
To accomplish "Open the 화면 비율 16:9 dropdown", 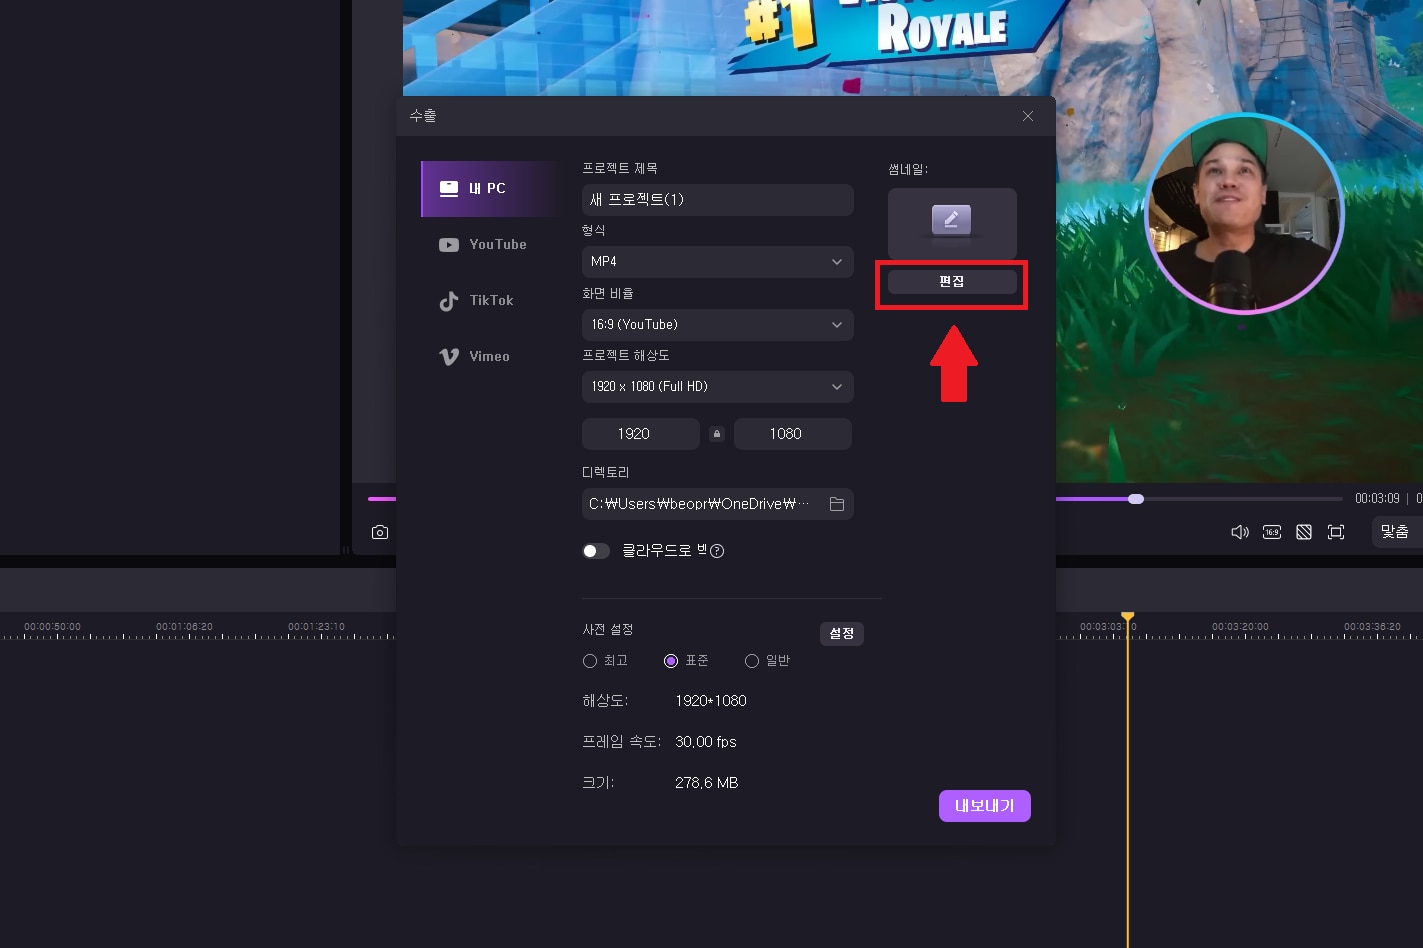I will [x=718, y=325].
